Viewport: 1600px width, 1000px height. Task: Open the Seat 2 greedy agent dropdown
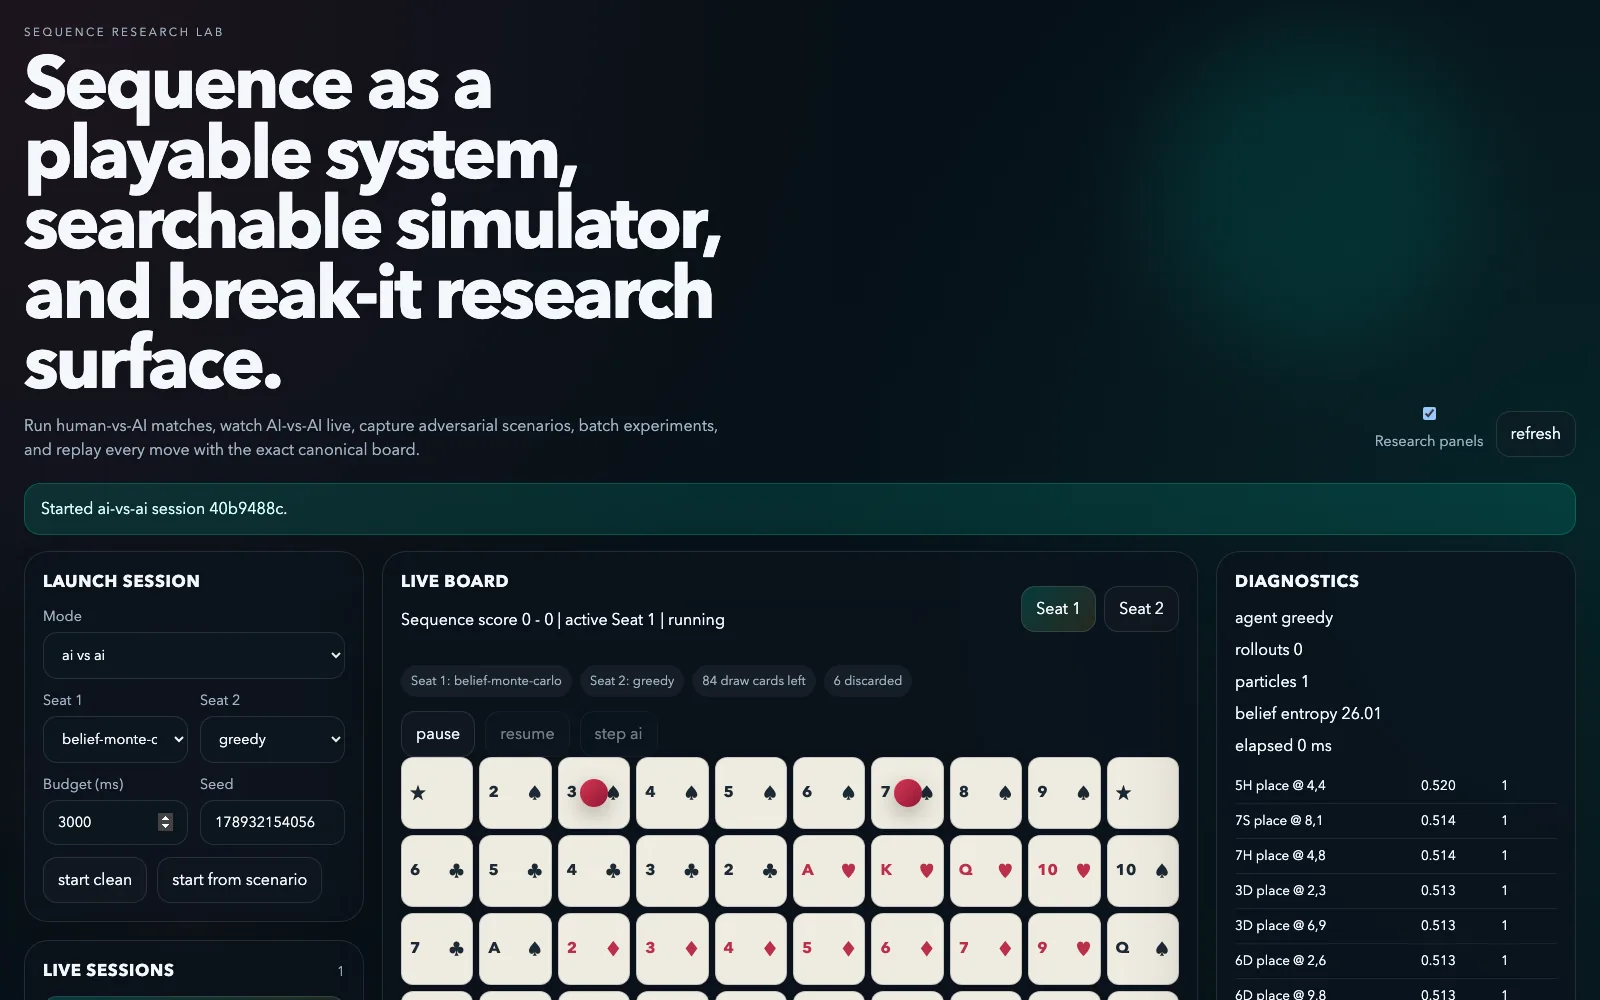coord(272,739)
